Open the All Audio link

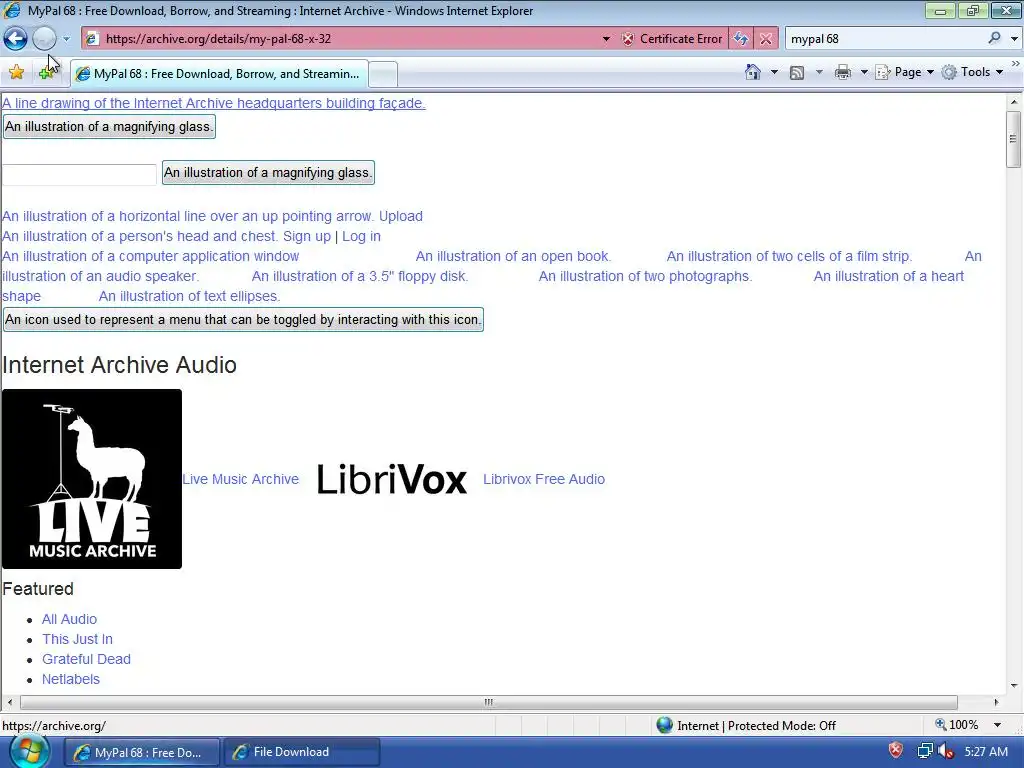click(x=69, y=619)
